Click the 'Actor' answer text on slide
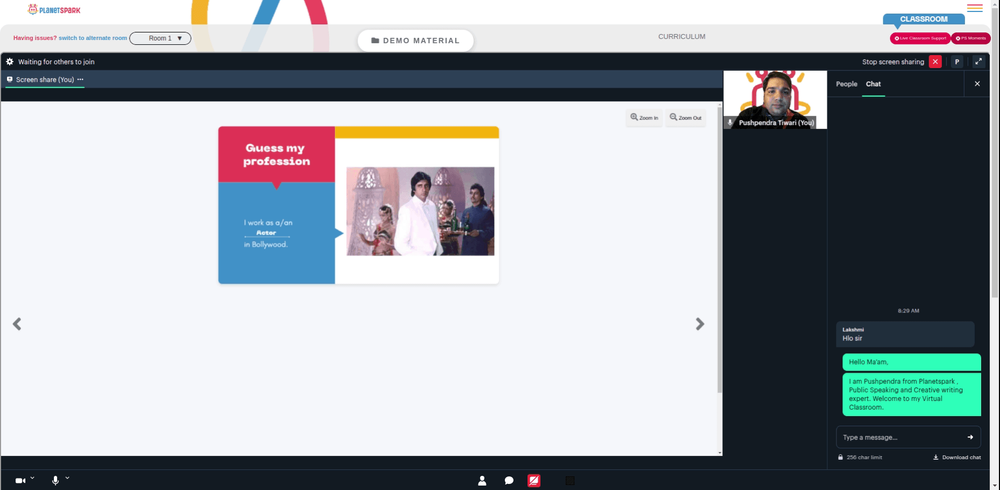Viewport: 1000px width, 490px height. [x=266, y=233]
